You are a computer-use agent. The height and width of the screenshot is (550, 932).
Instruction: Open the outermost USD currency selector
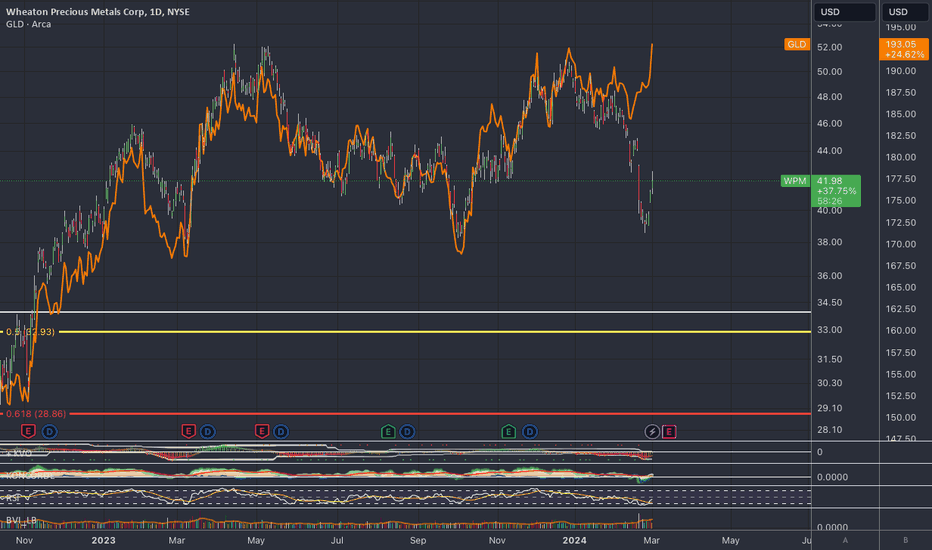click(905, 12)
